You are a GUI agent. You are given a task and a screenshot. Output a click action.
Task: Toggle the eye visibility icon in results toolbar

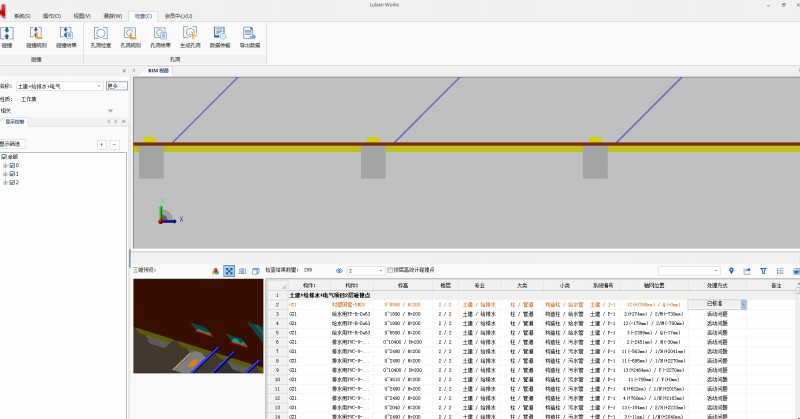click(339, 271)
